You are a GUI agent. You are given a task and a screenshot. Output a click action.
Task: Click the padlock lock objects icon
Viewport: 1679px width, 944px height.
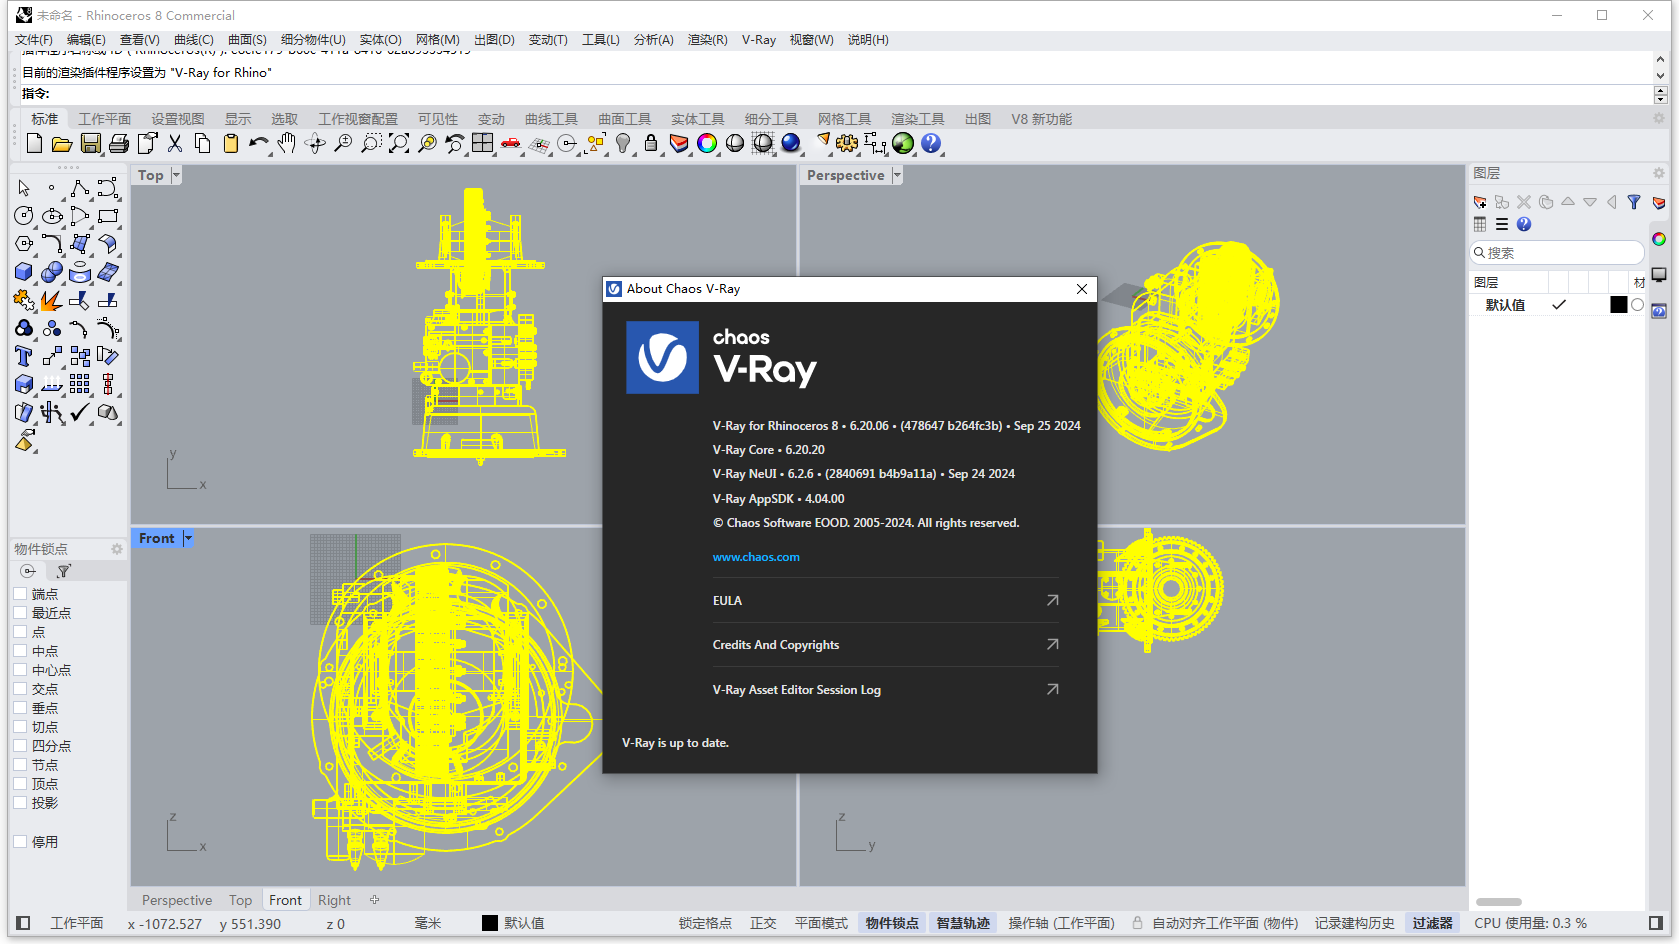651,143
